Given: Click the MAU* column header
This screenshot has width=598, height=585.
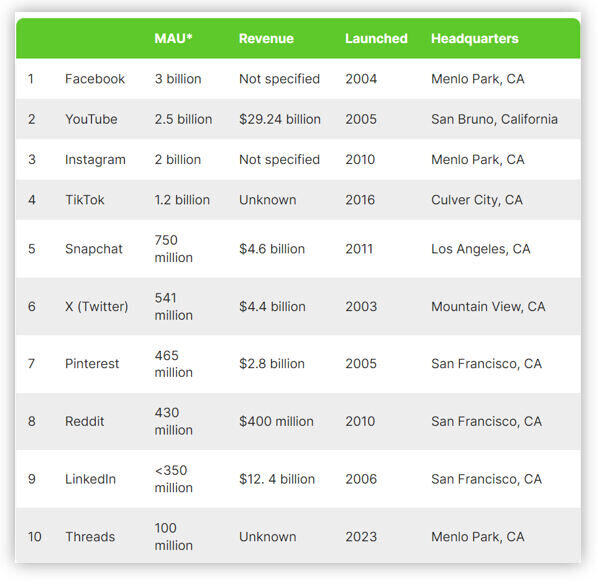Looking at the screenshot, I should pos(173,39).
